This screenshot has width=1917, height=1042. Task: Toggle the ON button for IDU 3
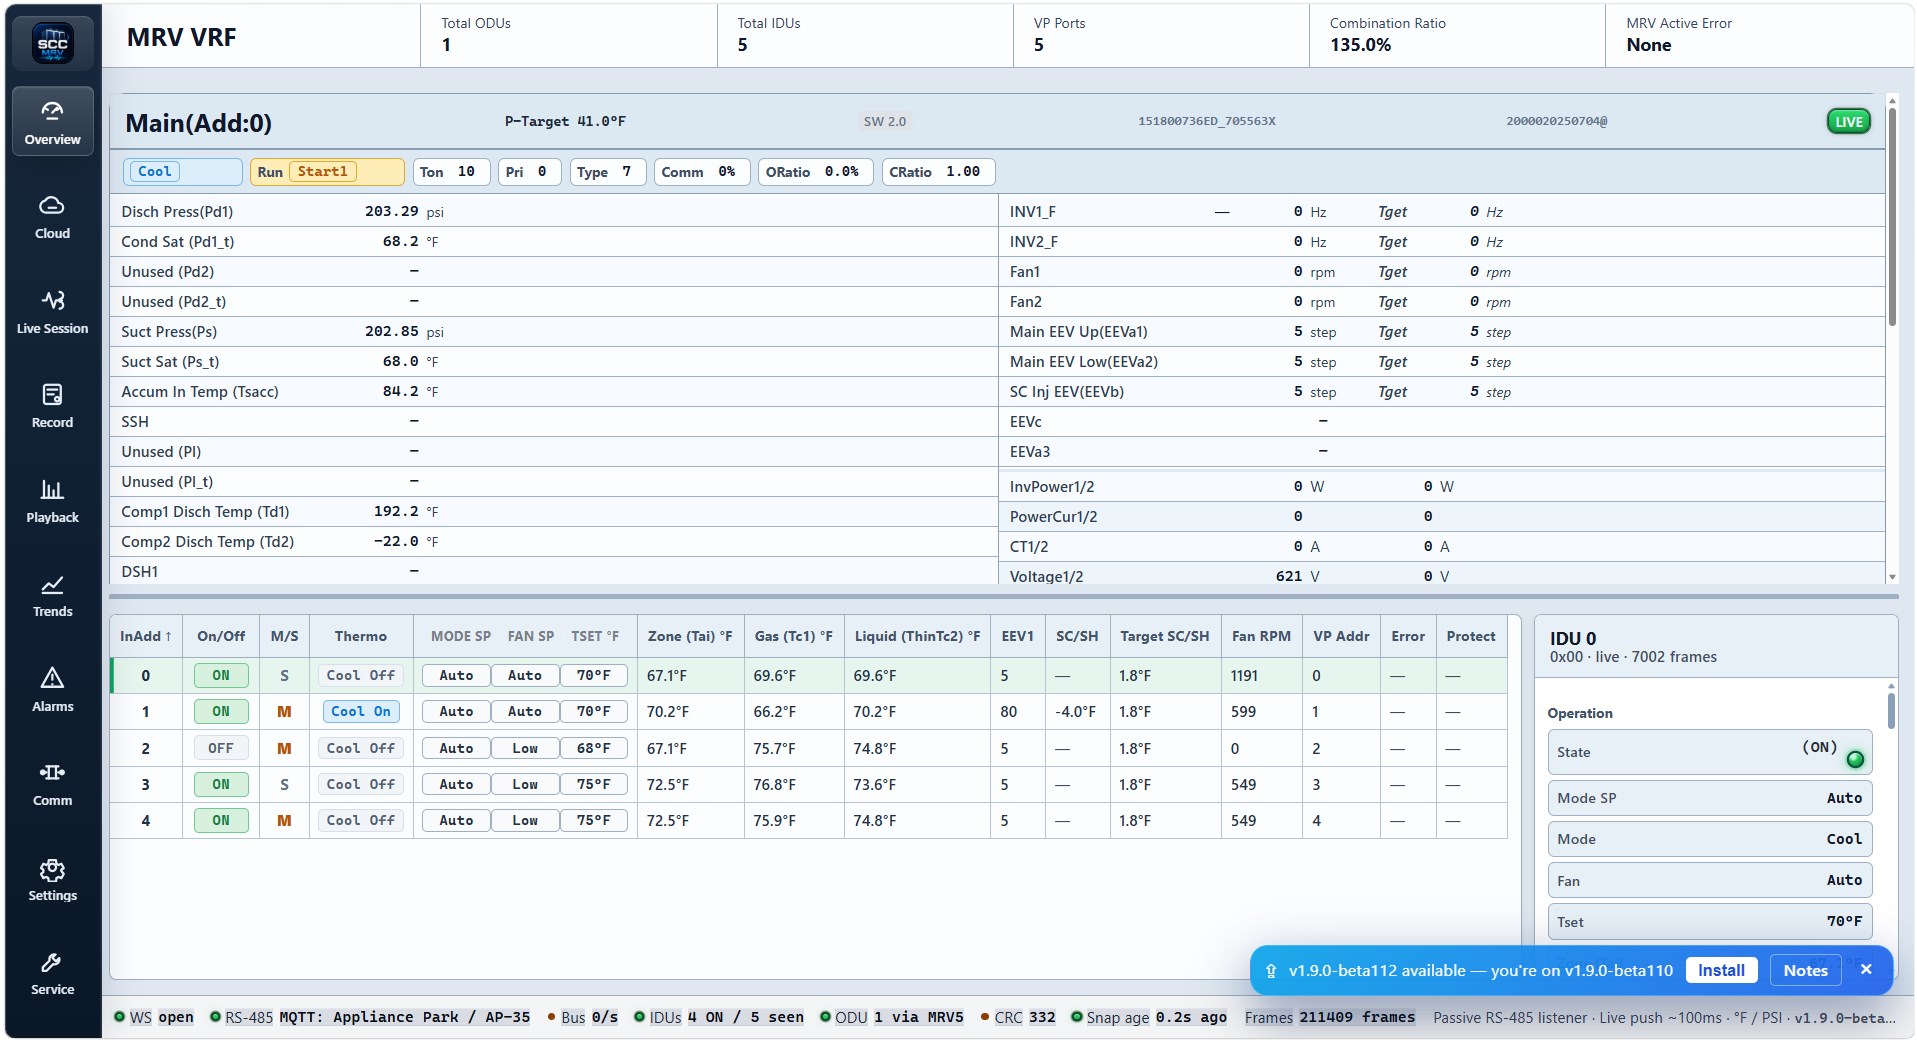point(221,785)
